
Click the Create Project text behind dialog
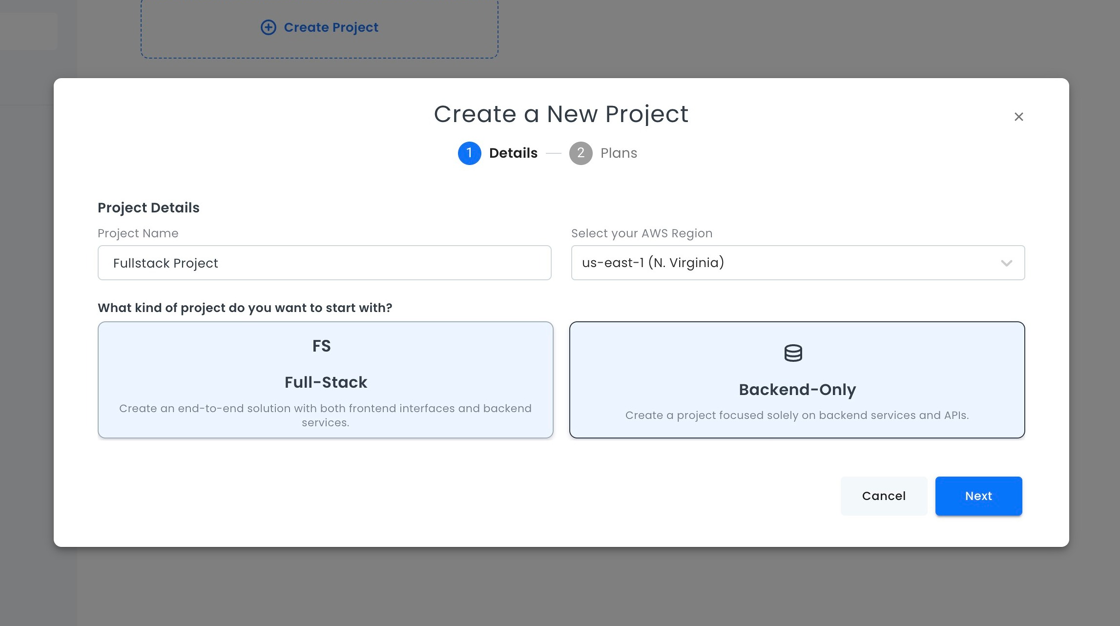click(x=331, y=28)
